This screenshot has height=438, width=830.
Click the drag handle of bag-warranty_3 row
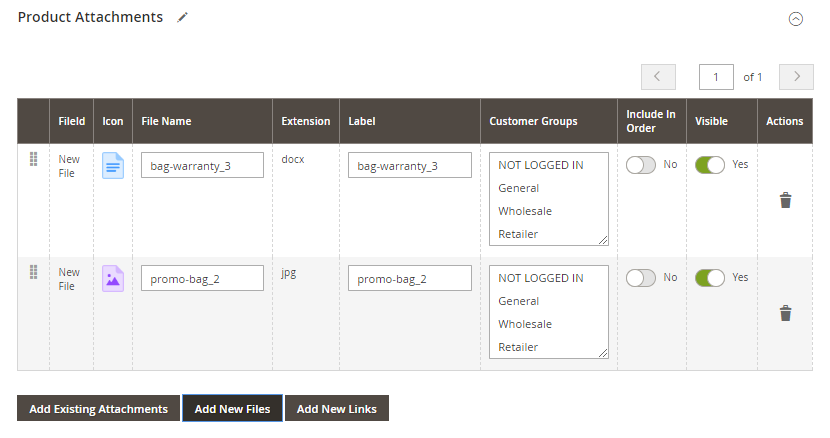[x=33, y=159]
